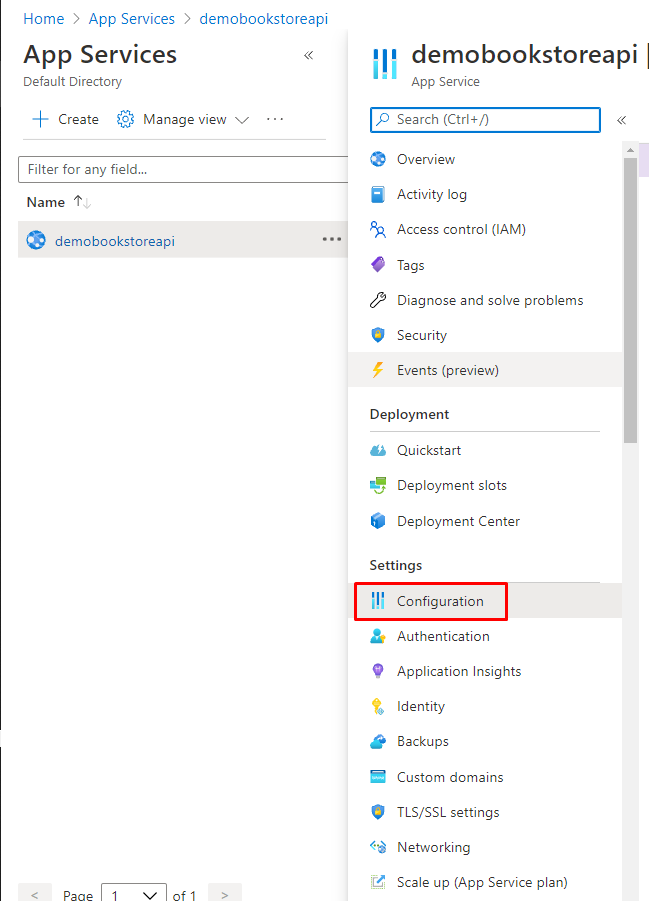Go to App Services breadcrumb link
Screen dimensions: 649x901
(x=132, y=19)
